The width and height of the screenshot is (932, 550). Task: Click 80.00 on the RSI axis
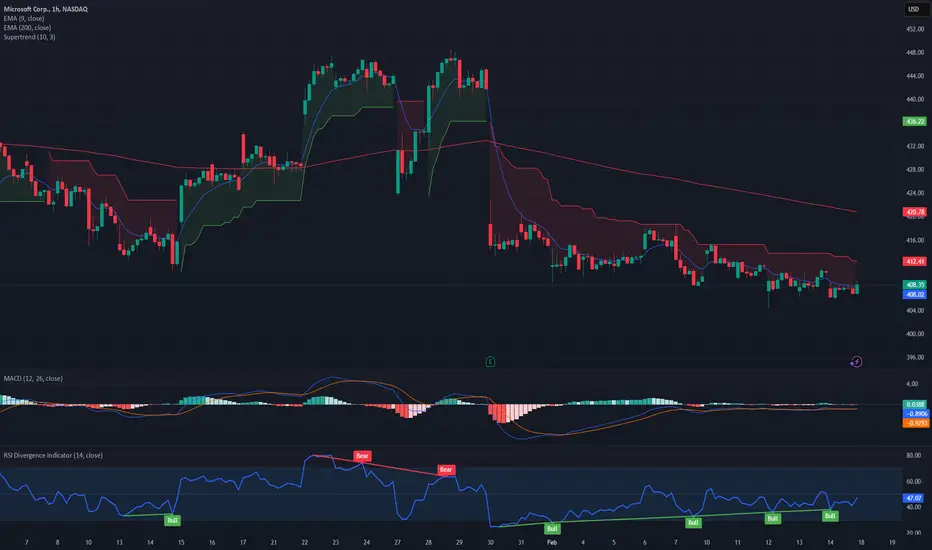[914, 455]
